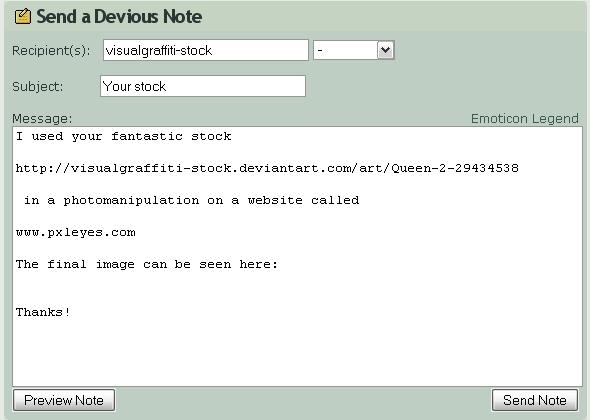Screen dimensions: 590x420
Task: Click the yellow note icon beside the title
Action: (23, 17)
